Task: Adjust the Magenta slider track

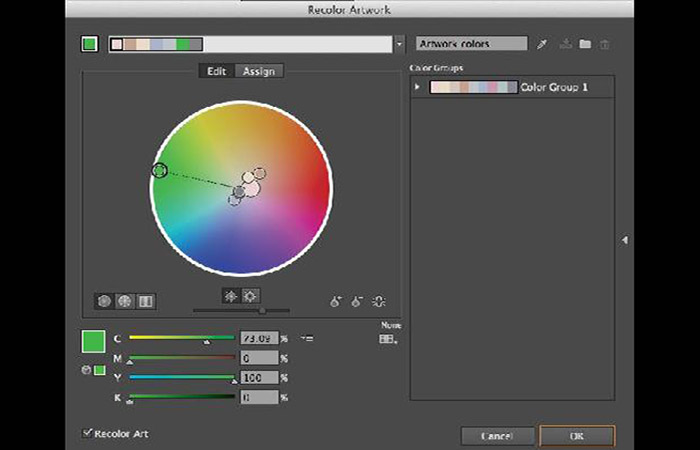Action: click(x=182, y=358)
